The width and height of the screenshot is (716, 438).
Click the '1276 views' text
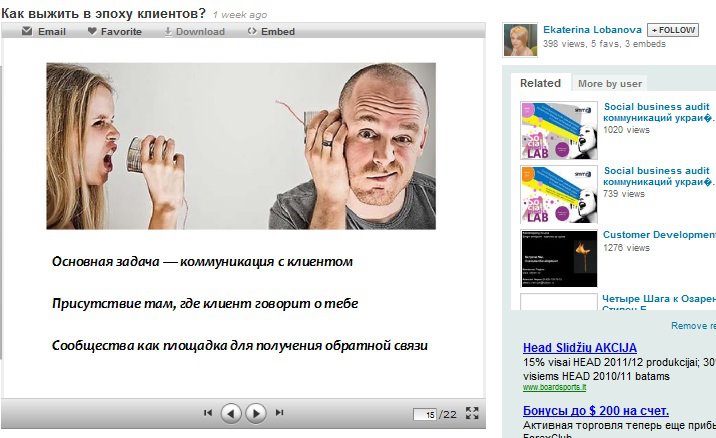[x=626, y=248]
